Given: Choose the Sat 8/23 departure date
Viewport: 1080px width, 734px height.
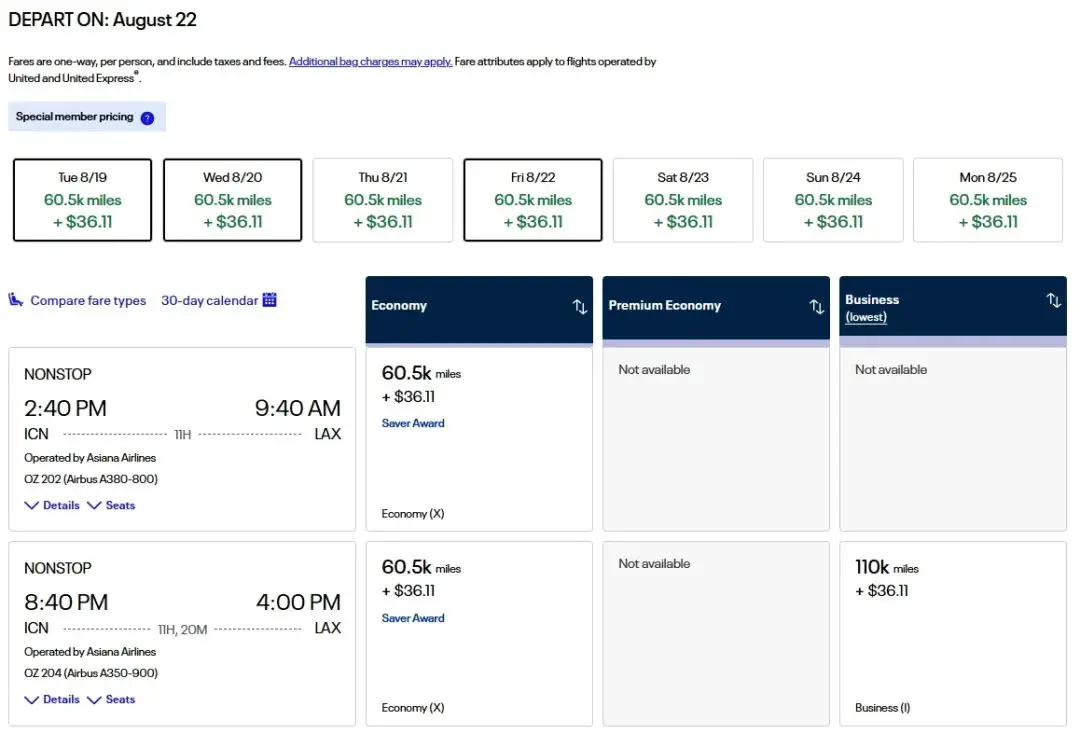Looking at the screenshot, I should [x=683, y=200].
